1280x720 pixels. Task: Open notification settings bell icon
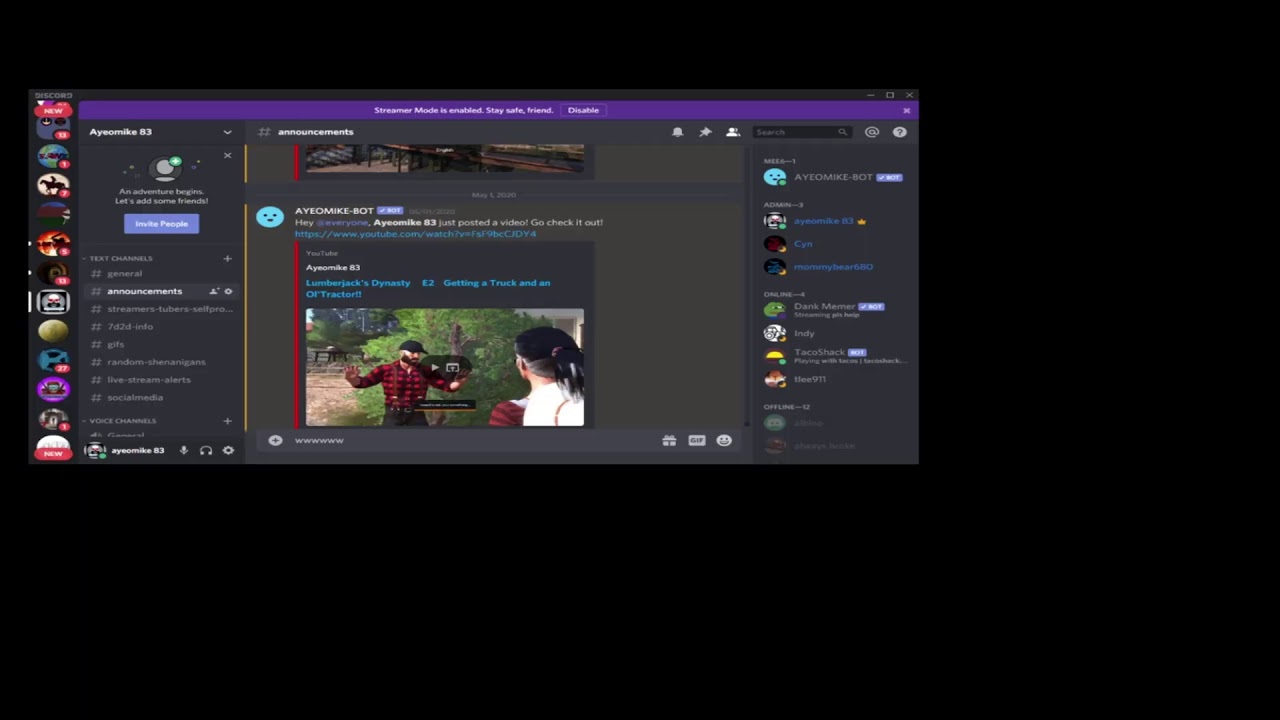(x=677, y=132)
